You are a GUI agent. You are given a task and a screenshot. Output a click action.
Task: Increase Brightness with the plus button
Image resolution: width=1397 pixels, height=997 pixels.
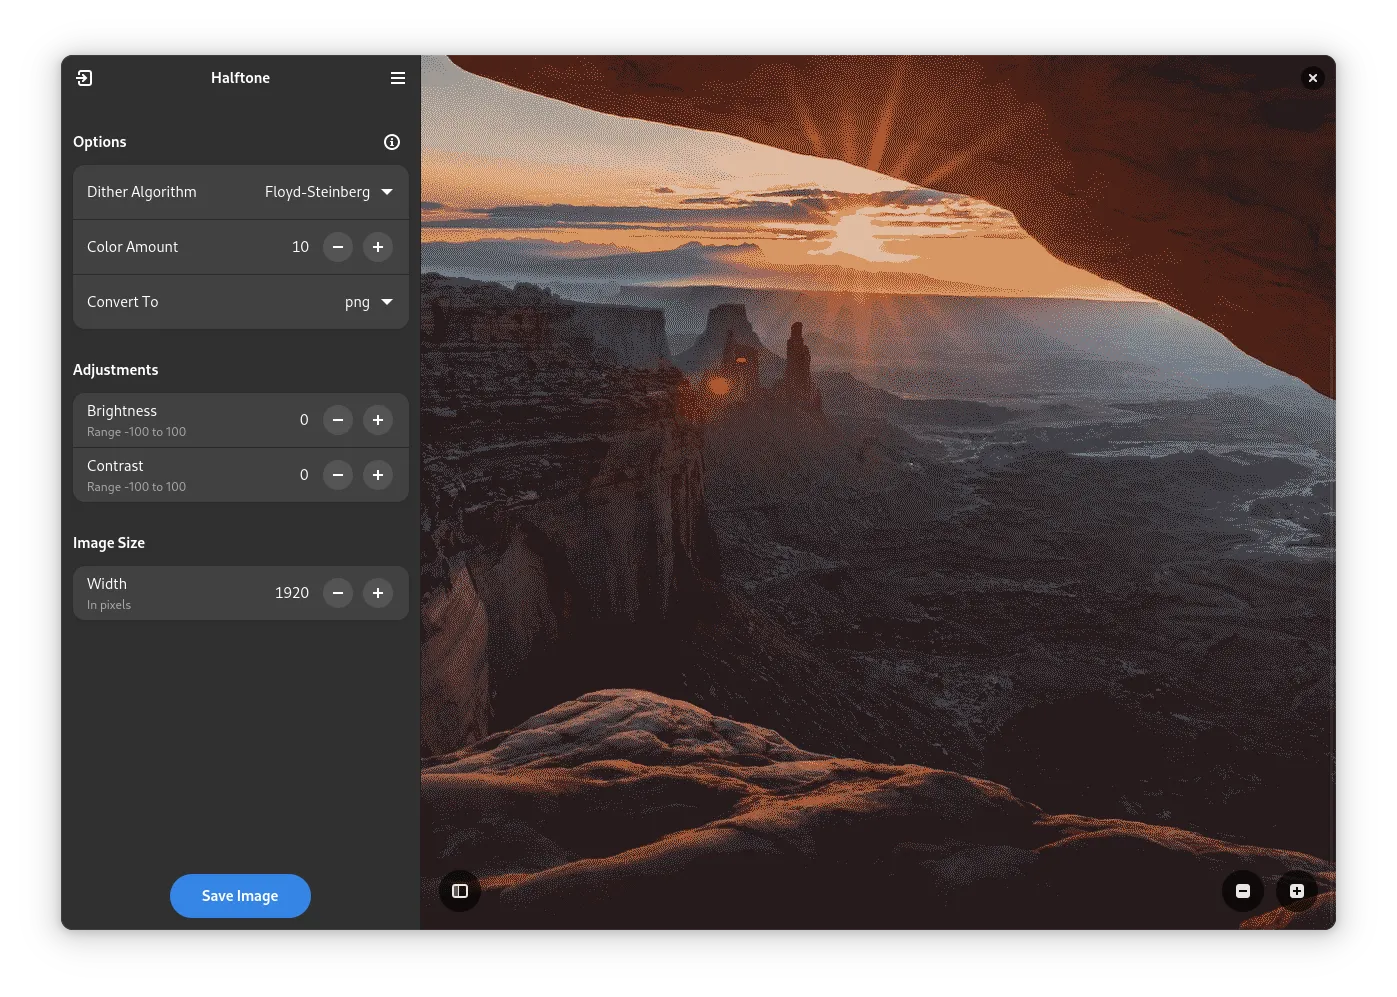tap(378, 420)
